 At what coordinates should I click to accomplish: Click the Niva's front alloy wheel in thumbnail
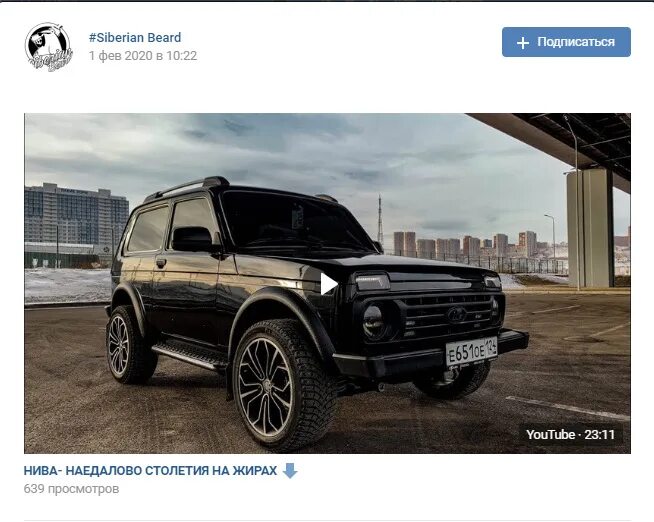pos(267,386)
